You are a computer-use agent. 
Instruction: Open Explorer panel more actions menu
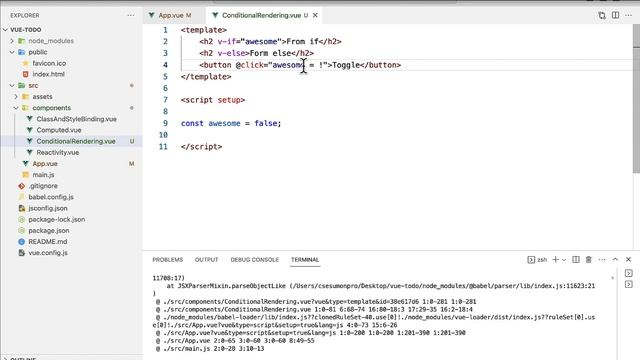click(131, 15)
